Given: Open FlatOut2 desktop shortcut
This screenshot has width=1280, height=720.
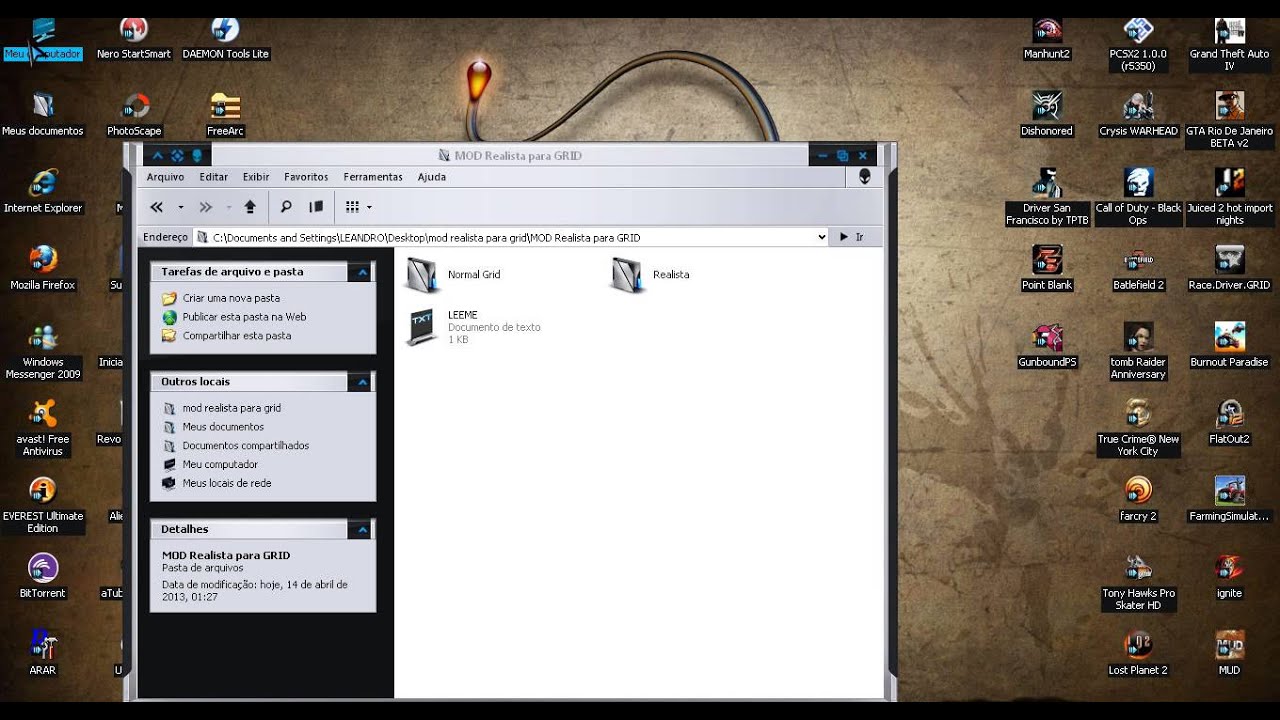Looking at the screenshot, I should (x=1229, y=424).
